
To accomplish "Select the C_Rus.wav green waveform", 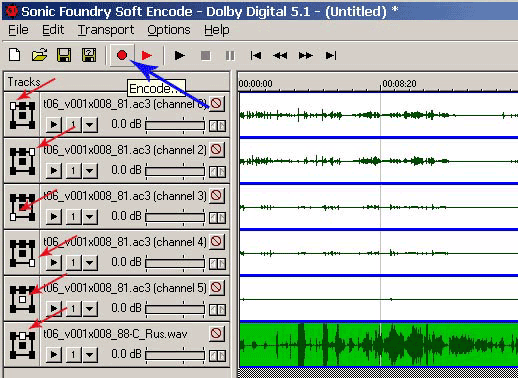I will click(x=379, y=345).
